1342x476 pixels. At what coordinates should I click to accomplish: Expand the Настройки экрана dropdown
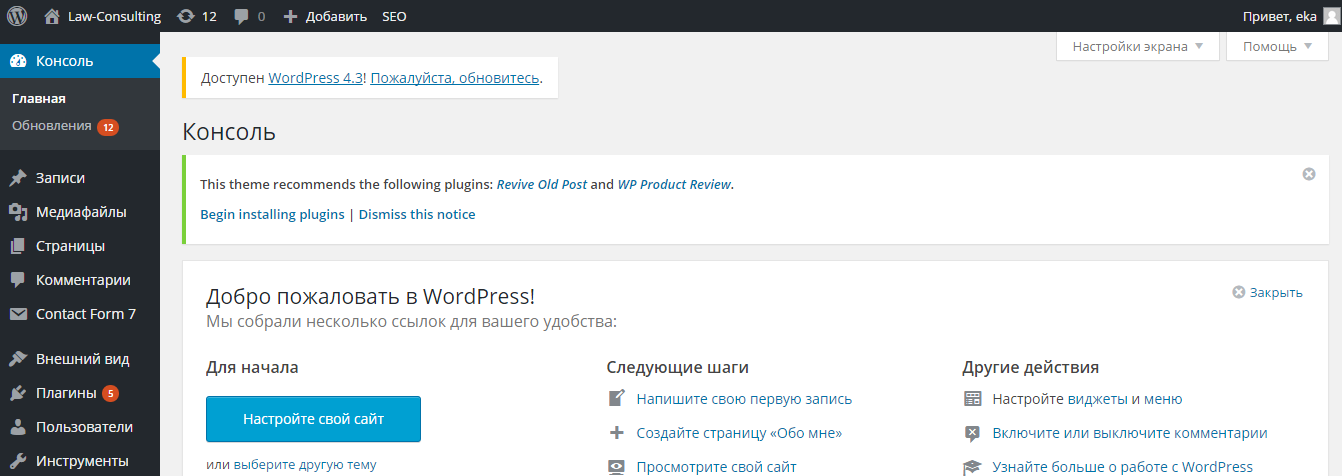(1138, 46)
